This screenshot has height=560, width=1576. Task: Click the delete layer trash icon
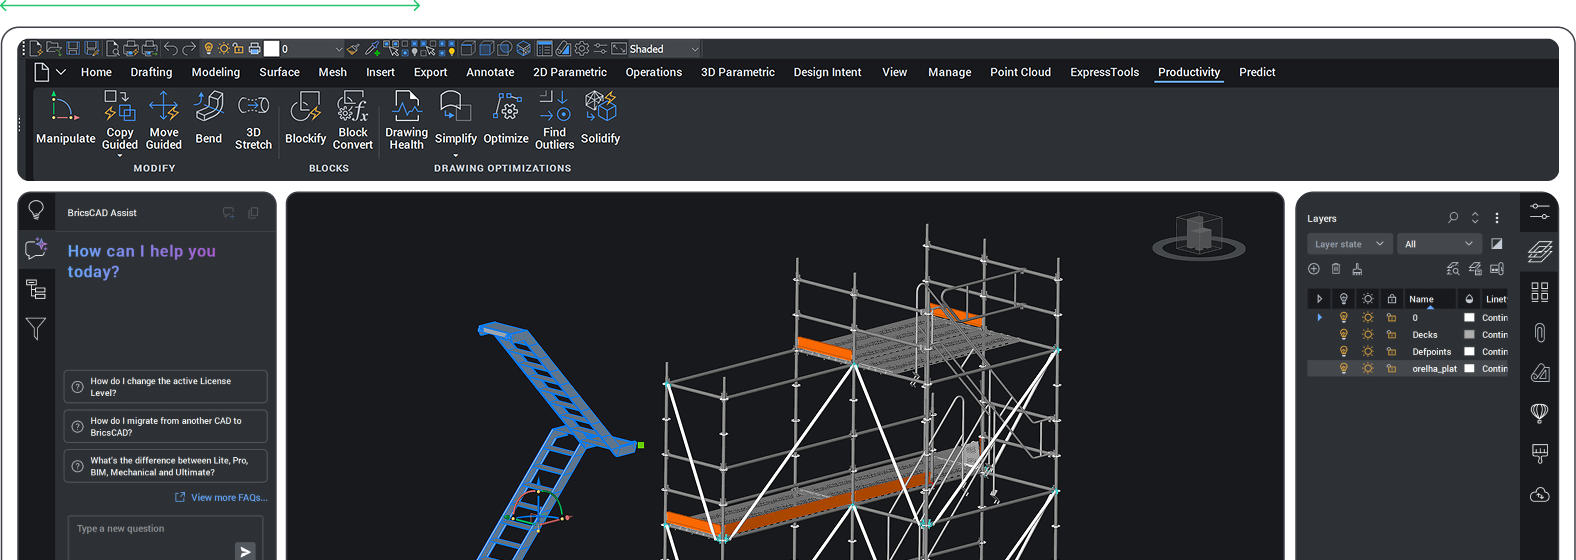coord(1336,269)
